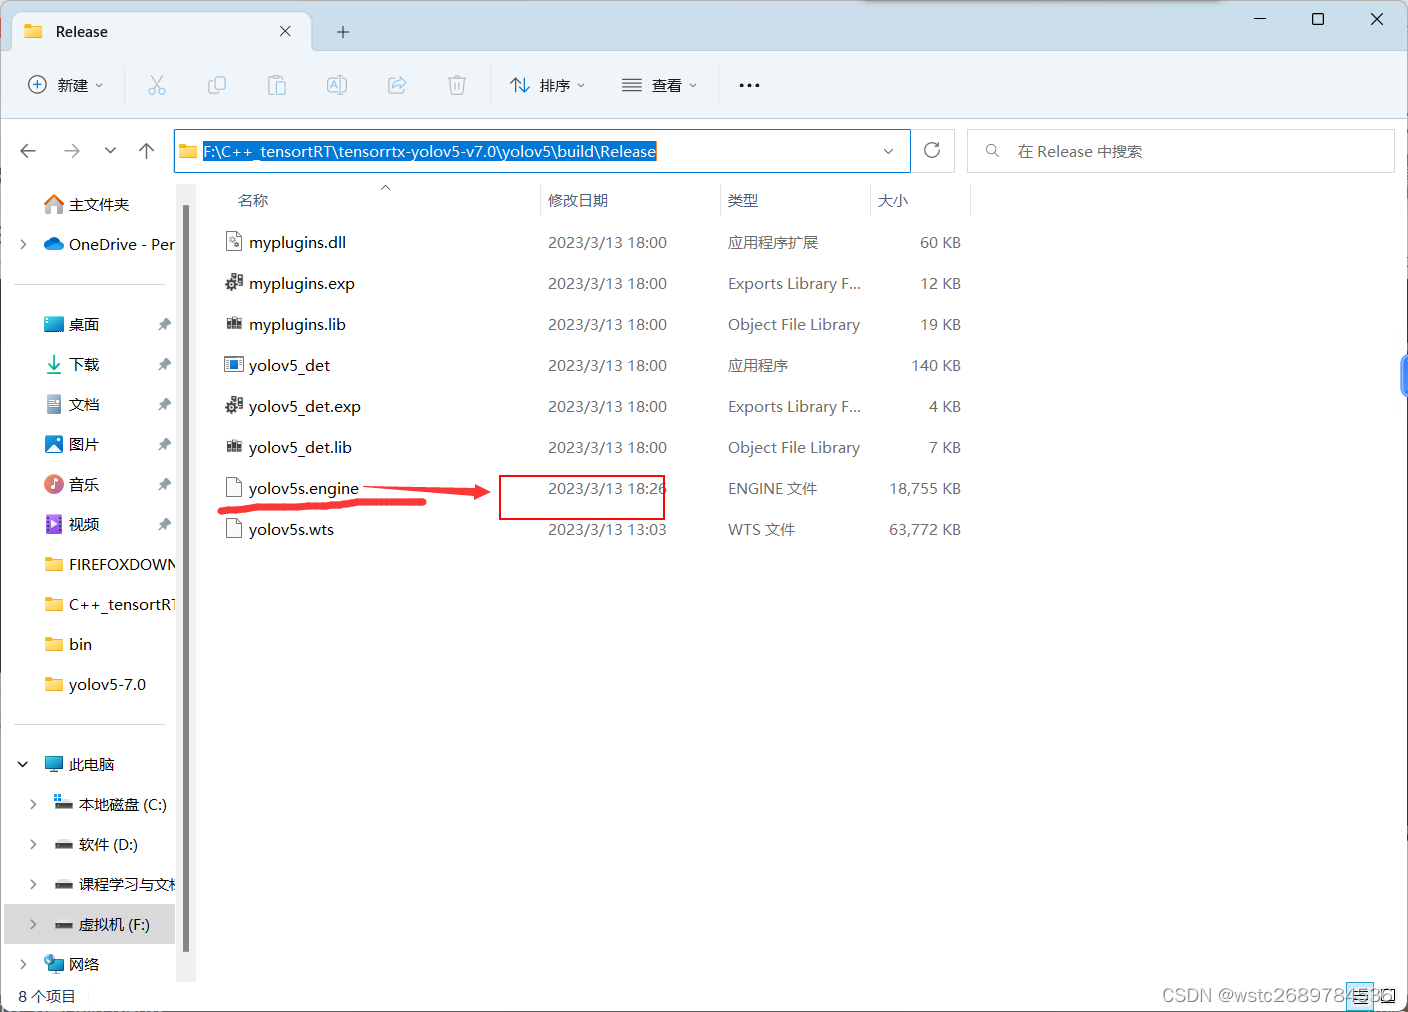
Task: Collapse the 此电脑 tree node
Action: [23, 764]
